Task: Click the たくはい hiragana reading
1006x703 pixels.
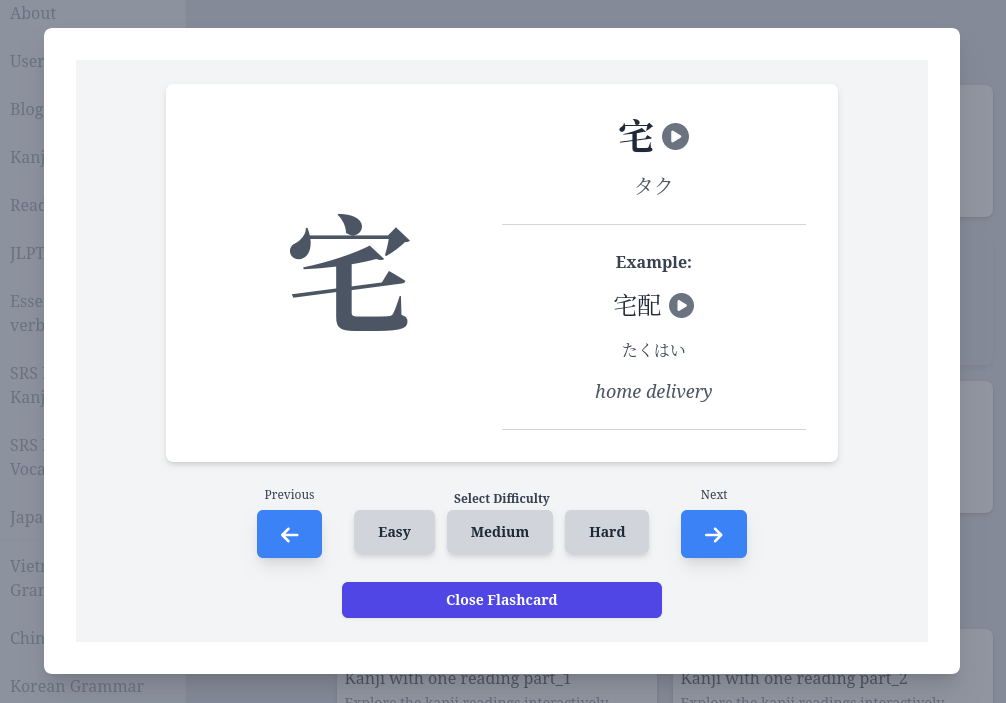Action: tap(653, 350)
